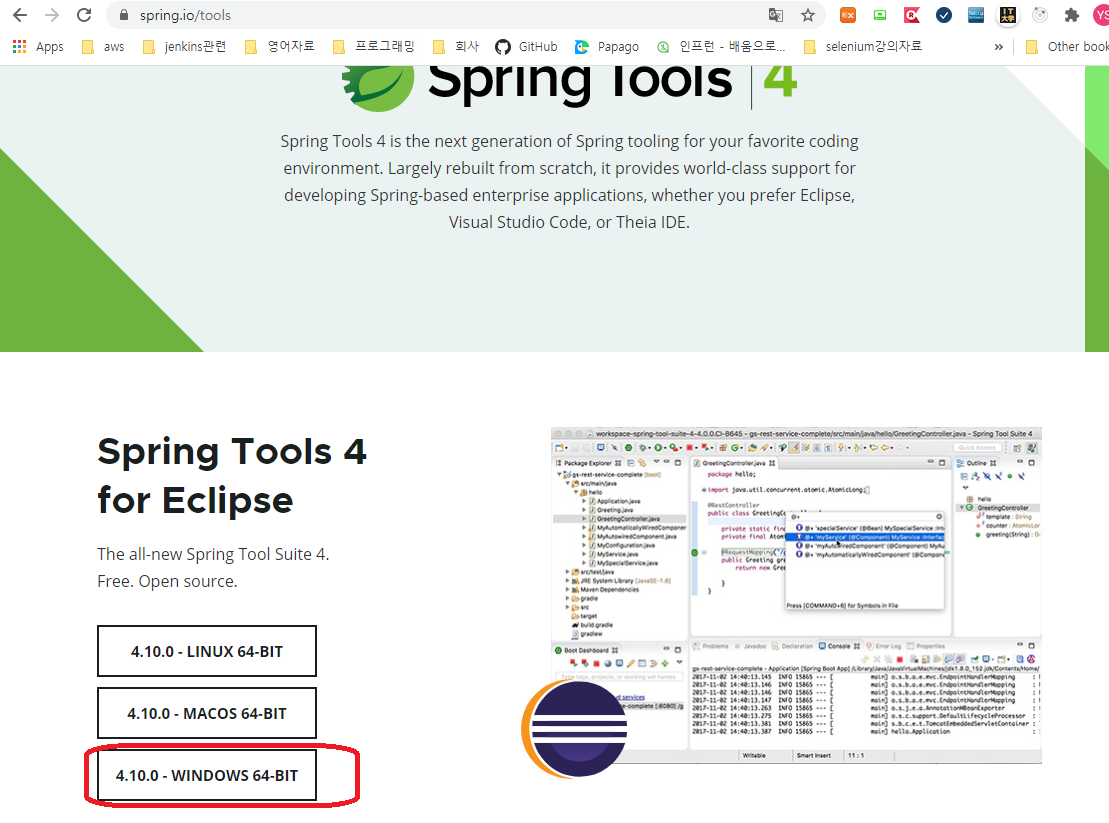The width and height of the screenshot is (1109, 823).
Task: Open the blue dictionary extension icon
Action: [976, 15]
